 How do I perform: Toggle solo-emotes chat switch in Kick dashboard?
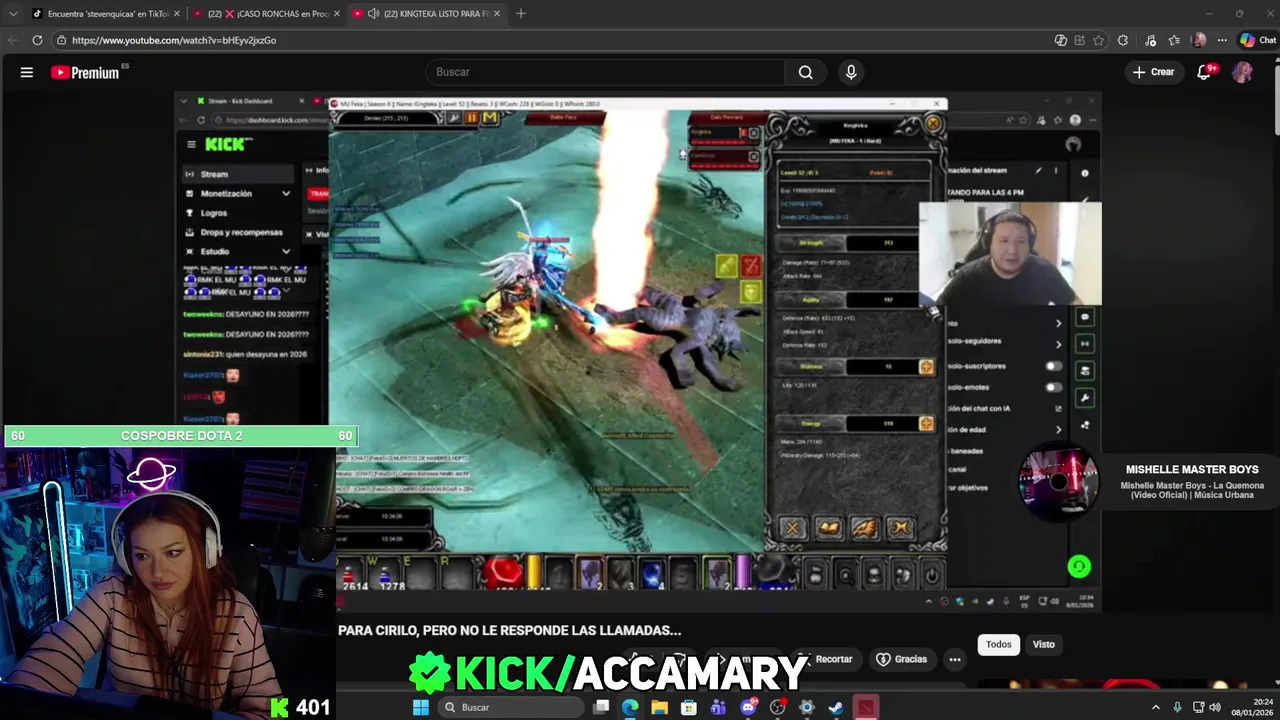[x=1053, y=387]
